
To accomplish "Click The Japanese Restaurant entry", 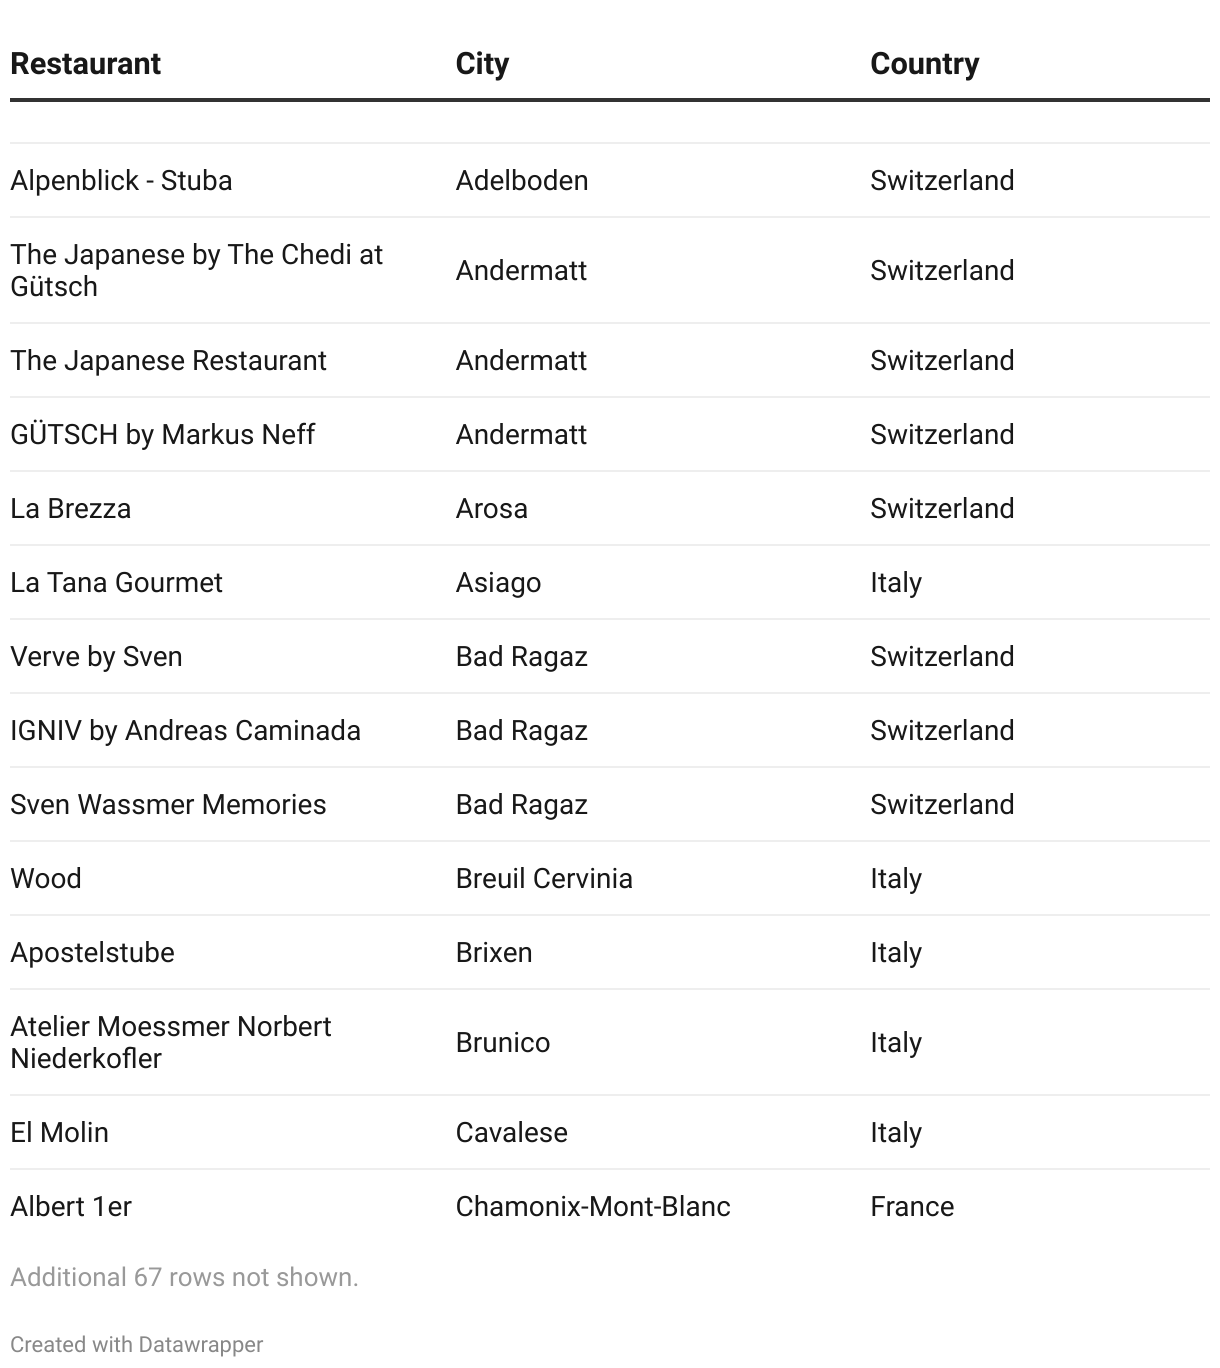I will (168, 361).
